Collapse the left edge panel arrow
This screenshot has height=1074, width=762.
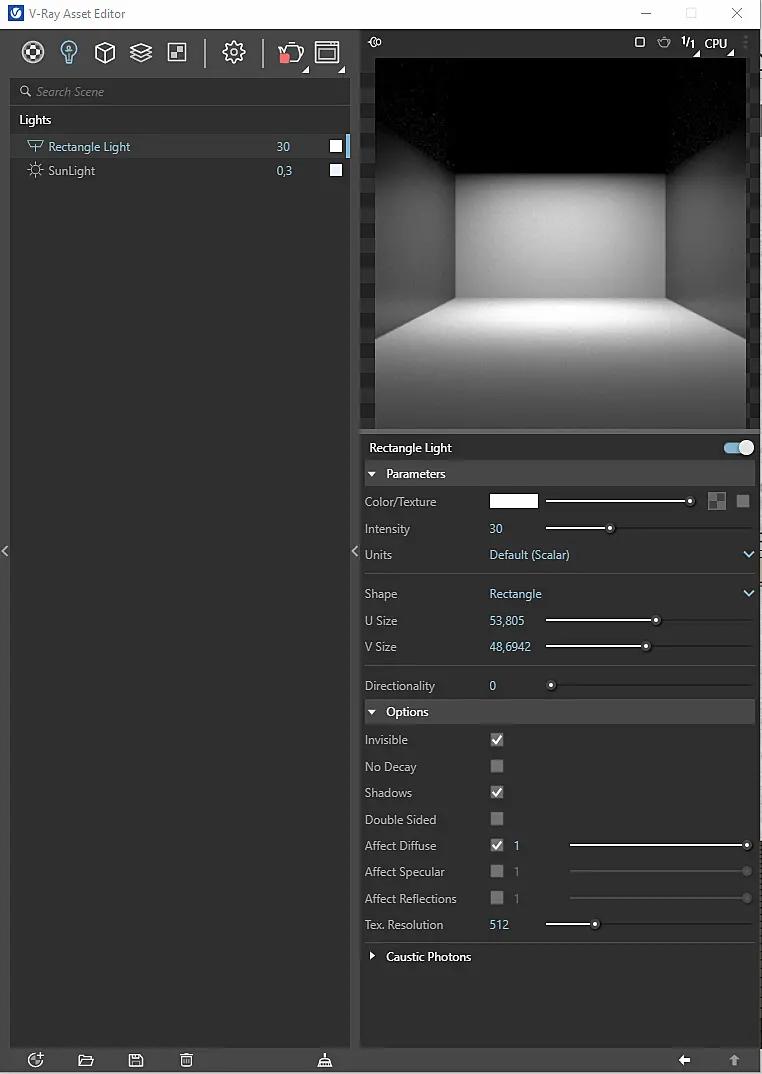pyautogui.click(x=5, y=551)
